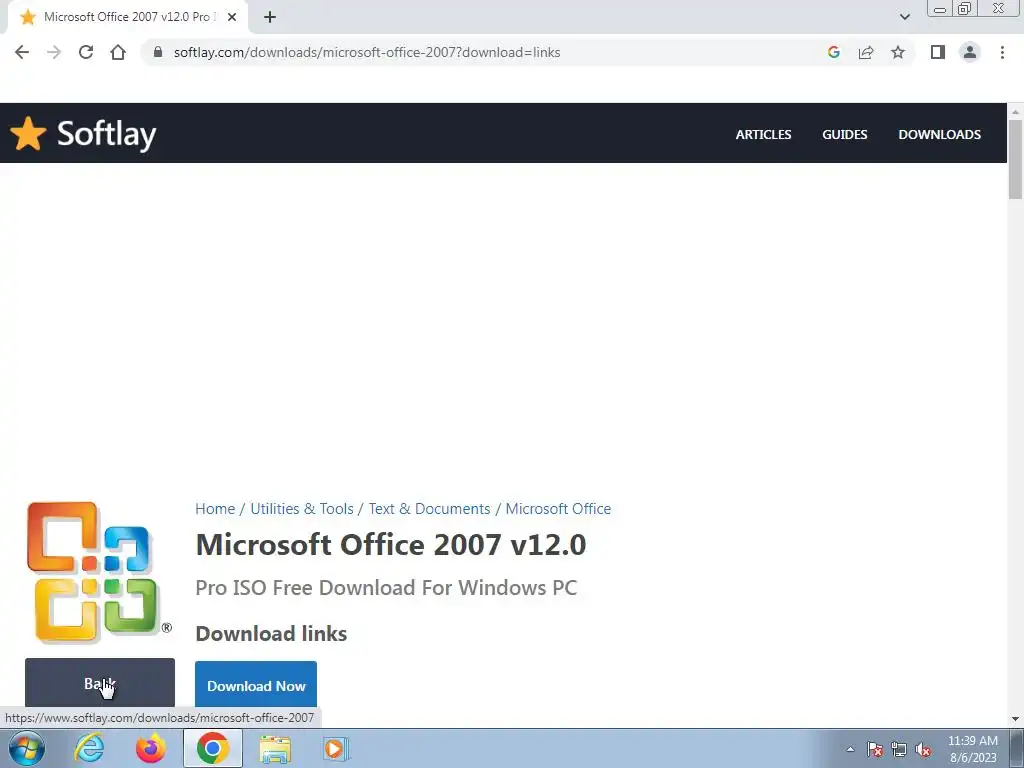Go back with the browser back arrow
The width and height of the screenshot is (1024, 768).
(22, 52)
